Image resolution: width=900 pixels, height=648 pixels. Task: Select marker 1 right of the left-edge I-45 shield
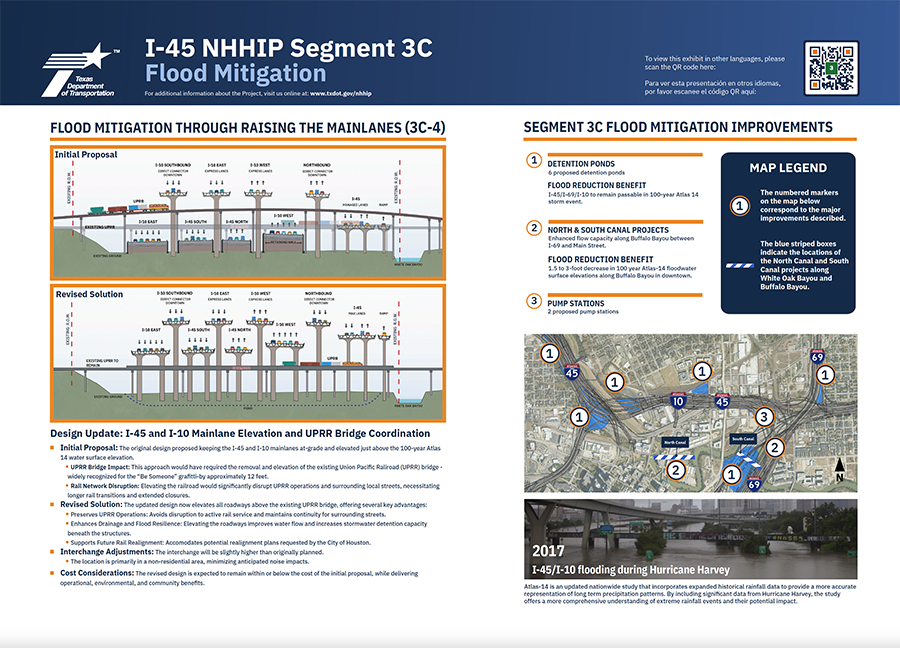pyautogui.click(x=615, y=382)
